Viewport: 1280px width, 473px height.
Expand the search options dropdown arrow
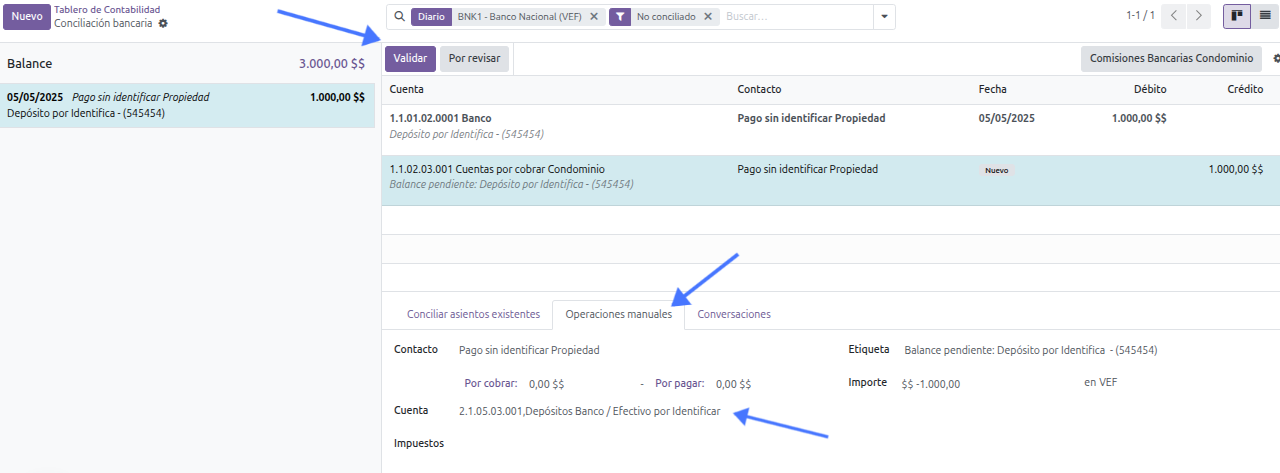click(883, 17)
